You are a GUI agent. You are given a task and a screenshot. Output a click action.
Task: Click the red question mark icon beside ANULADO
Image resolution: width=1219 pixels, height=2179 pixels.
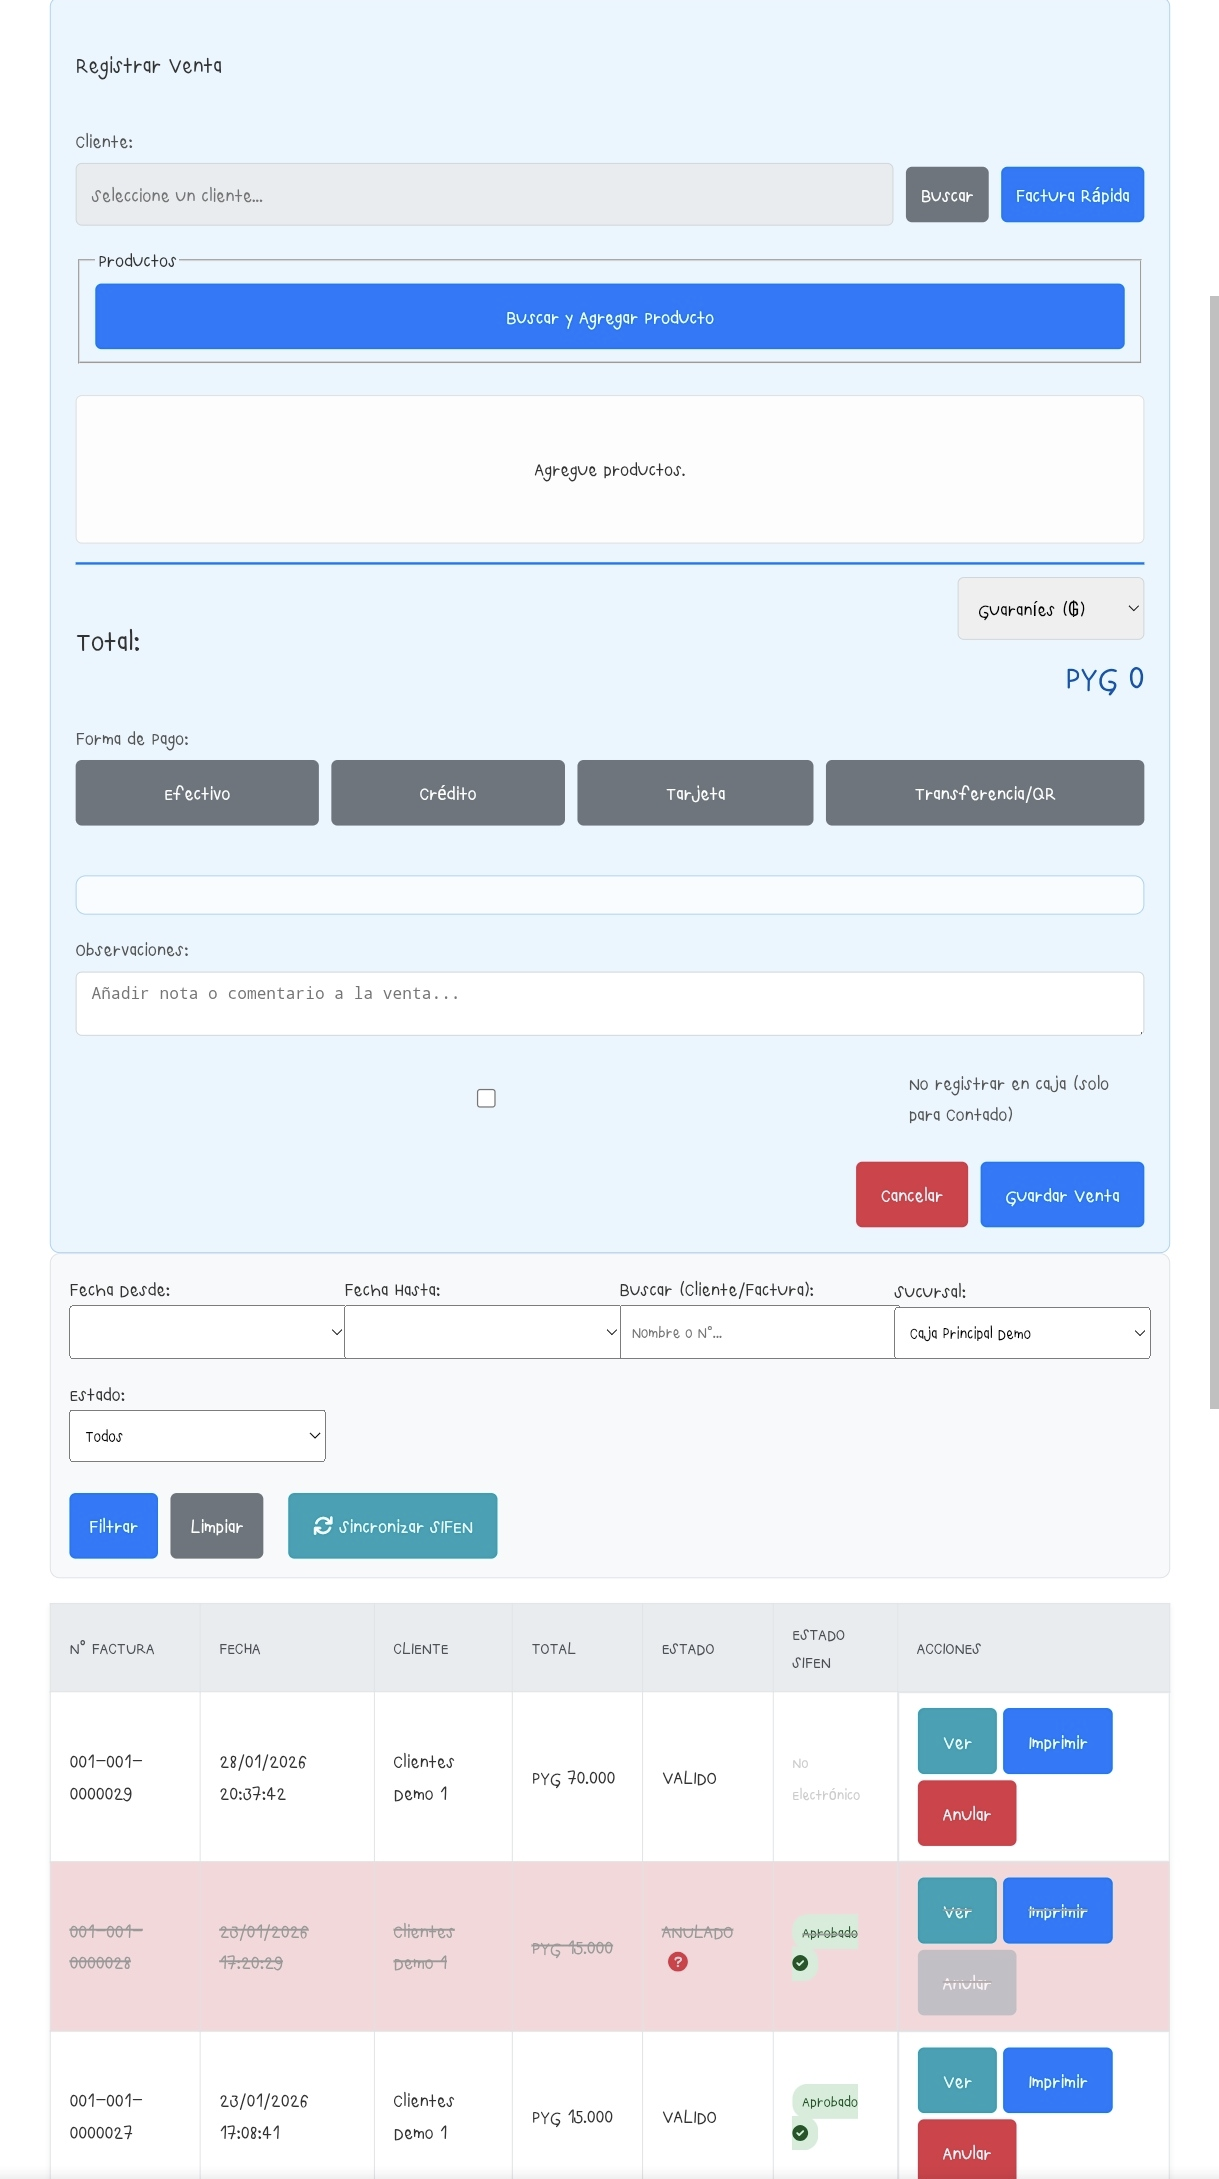pyautogui.click(x=678, y=1962)
